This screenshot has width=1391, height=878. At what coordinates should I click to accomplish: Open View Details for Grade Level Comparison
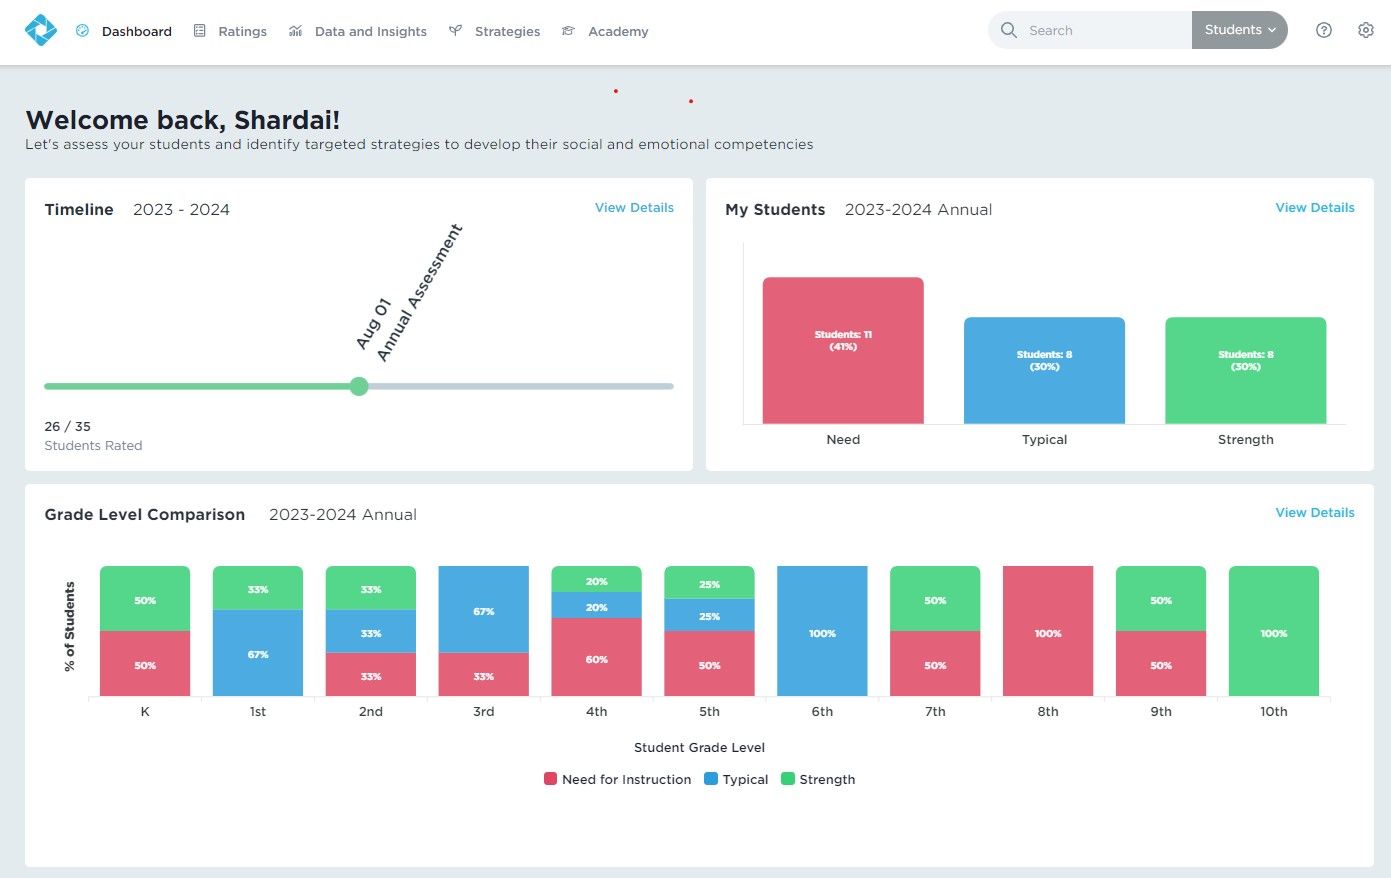click(1314, 512)
